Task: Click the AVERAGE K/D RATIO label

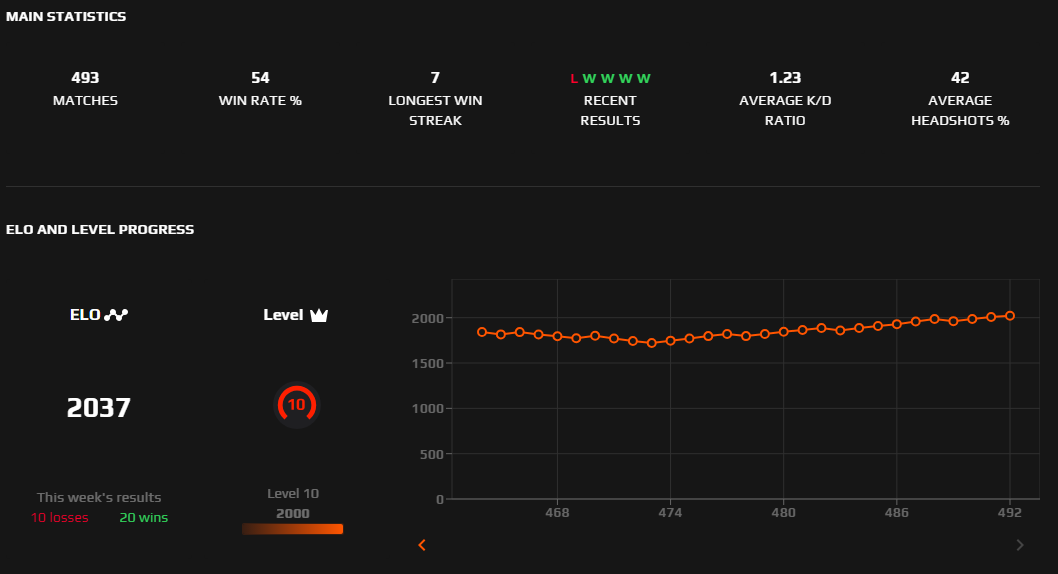Action: pos(785,111)
